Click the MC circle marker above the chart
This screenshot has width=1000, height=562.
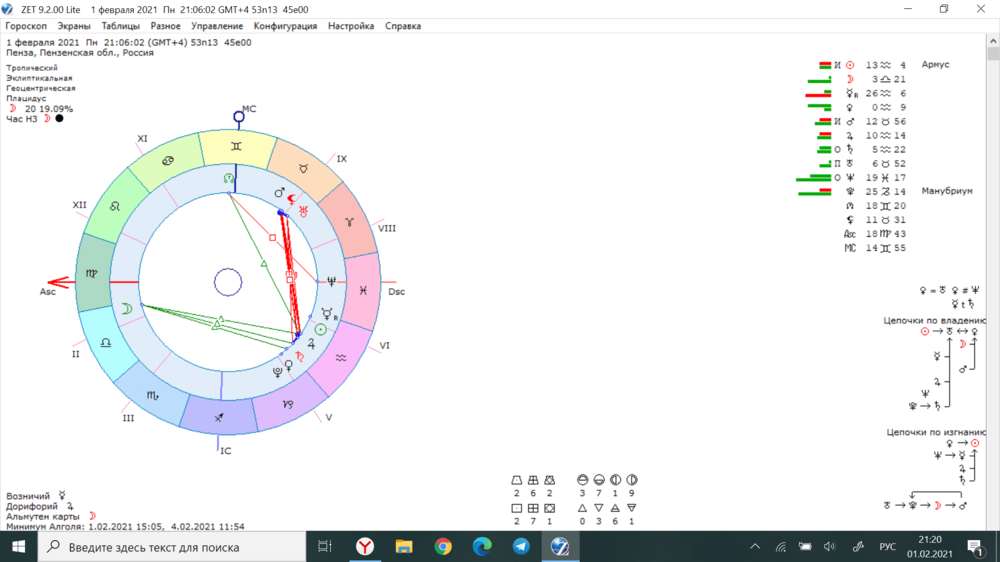tap(239, 117)
